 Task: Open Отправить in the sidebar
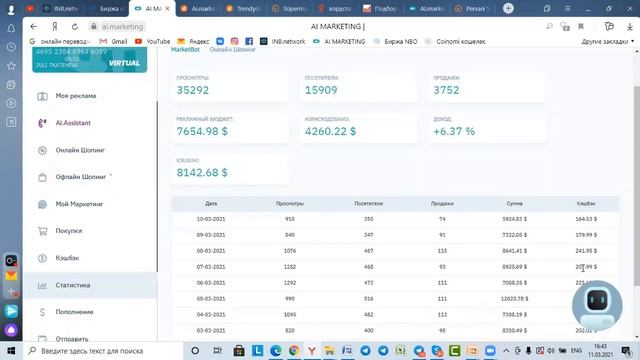(72, 339)
